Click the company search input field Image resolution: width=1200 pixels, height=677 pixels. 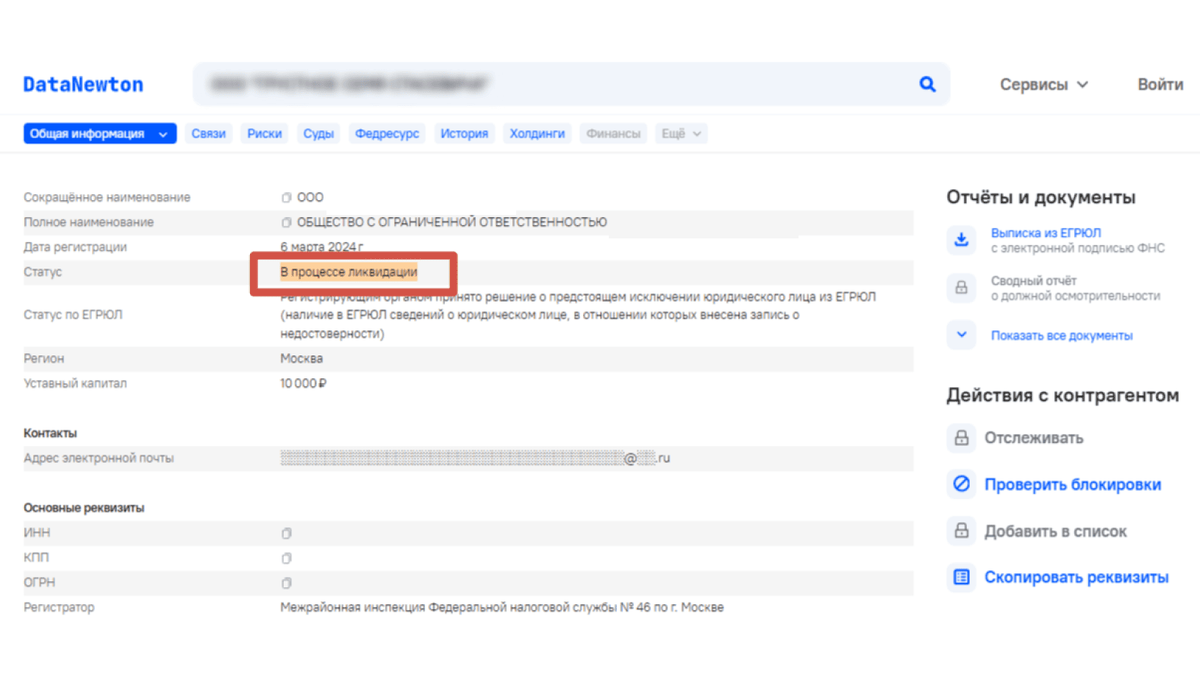(571, 85)
